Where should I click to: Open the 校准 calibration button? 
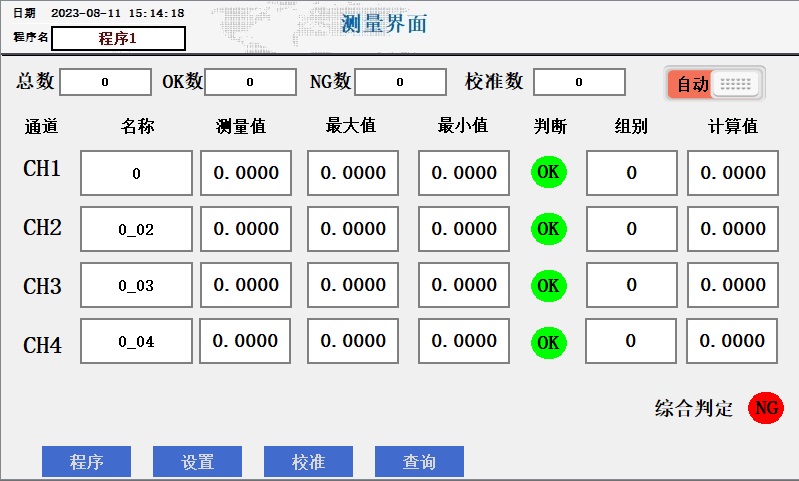pos(308,462)
